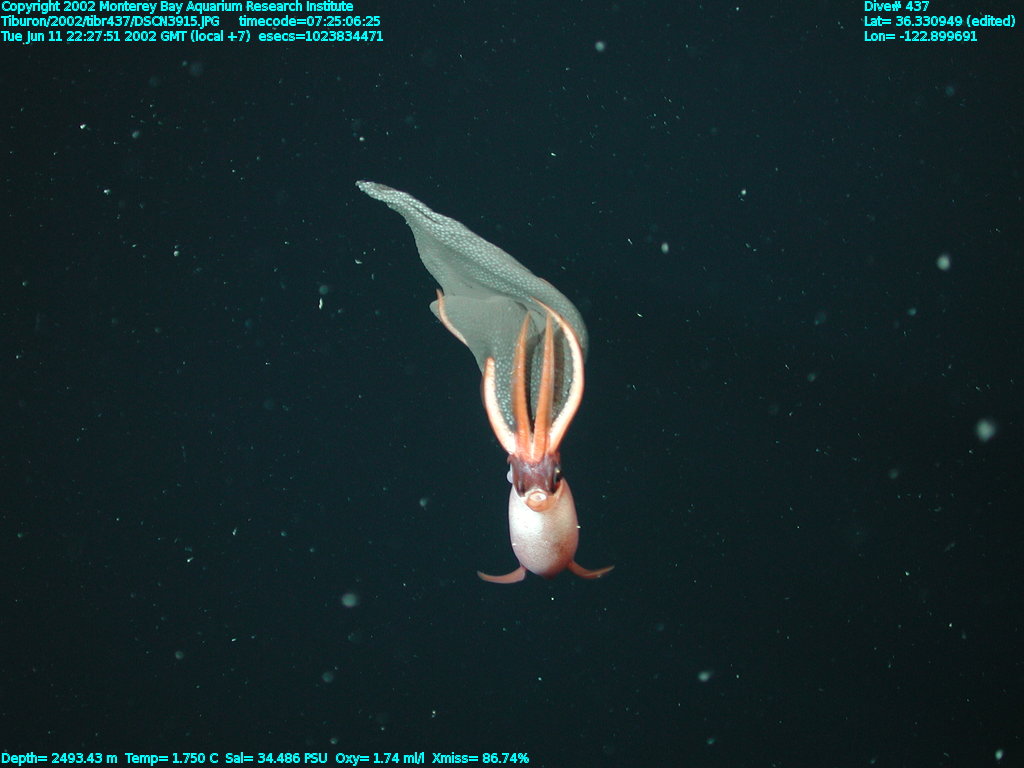Viewport: 1024px width, 768px height.
Task: Click the timecode=07:25:06:25 overlay
Action: (309, 21)
